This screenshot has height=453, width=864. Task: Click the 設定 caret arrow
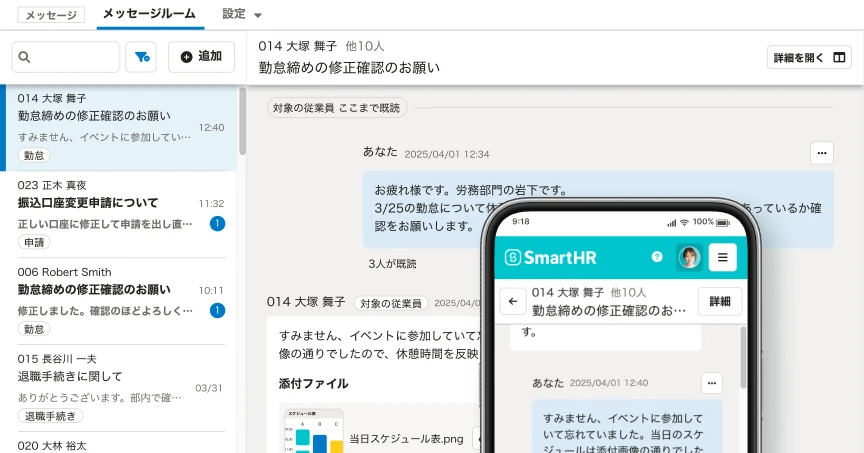(x=257, y=15)
